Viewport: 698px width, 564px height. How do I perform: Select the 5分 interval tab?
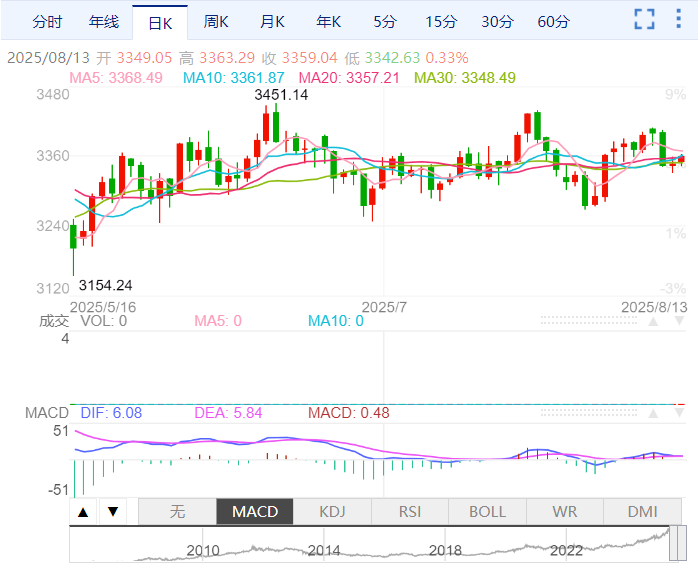[x=384, y=21]
